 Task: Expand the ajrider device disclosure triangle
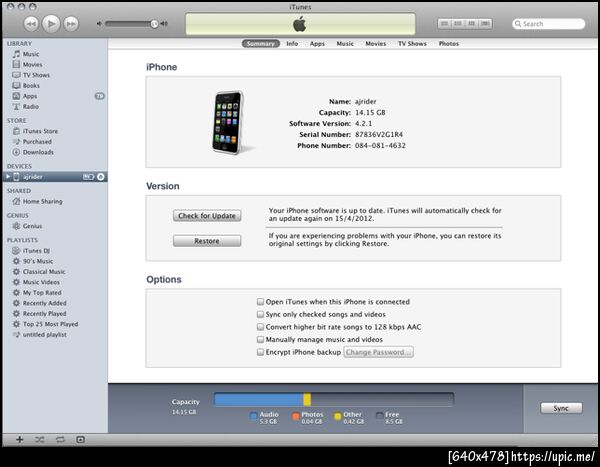(8, 176)
